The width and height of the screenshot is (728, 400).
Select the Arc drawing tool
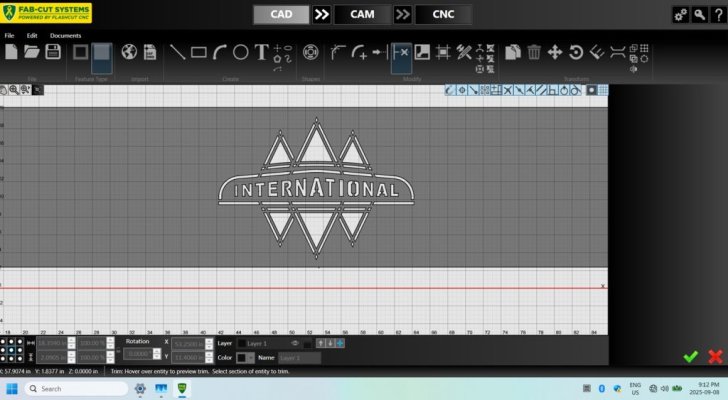[220, 52]
